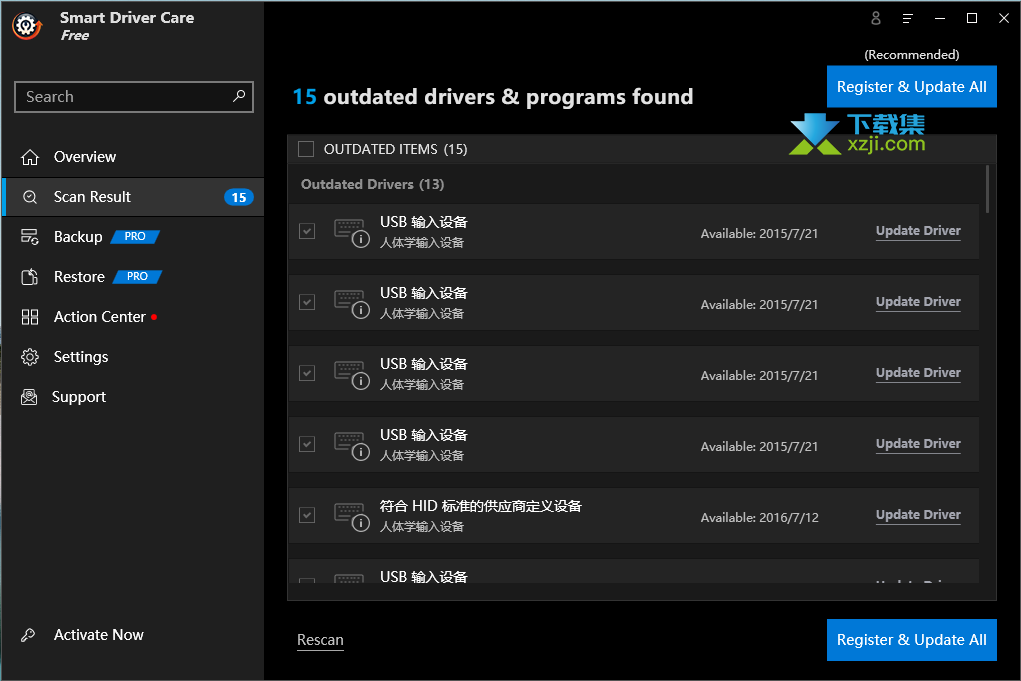The height and width of the screenshot is (681, 1021).
Task: Focus the Search input field
Action: [x=133, y=97]
